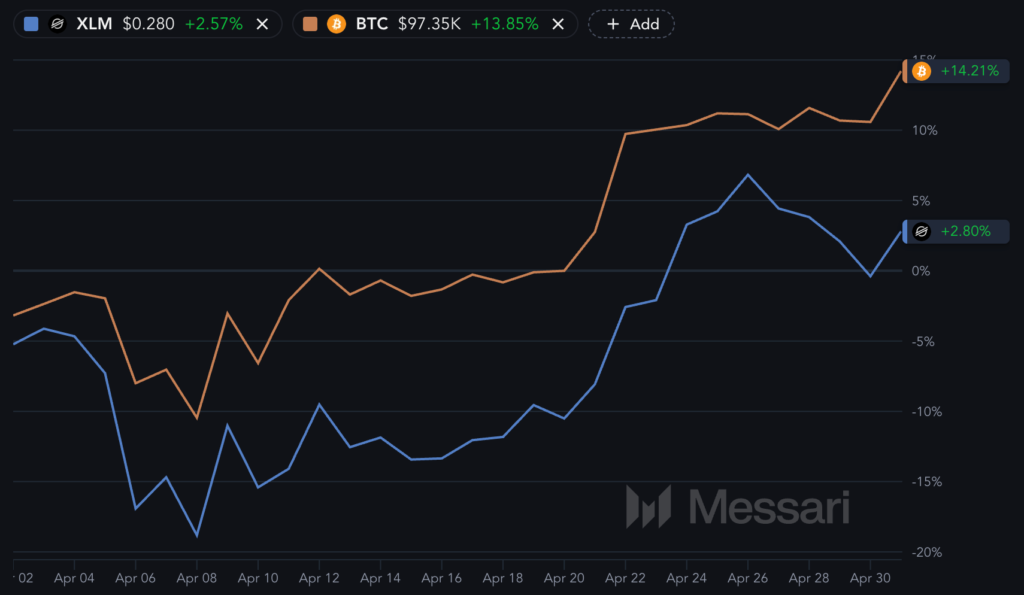Remove XLM using its X icon

[263, 24]
